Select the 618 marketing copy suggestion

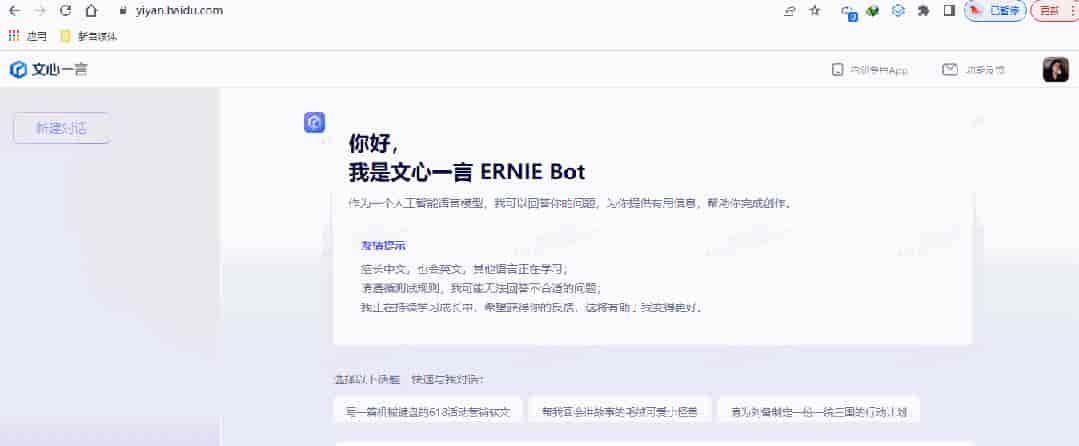click(427, 412)
